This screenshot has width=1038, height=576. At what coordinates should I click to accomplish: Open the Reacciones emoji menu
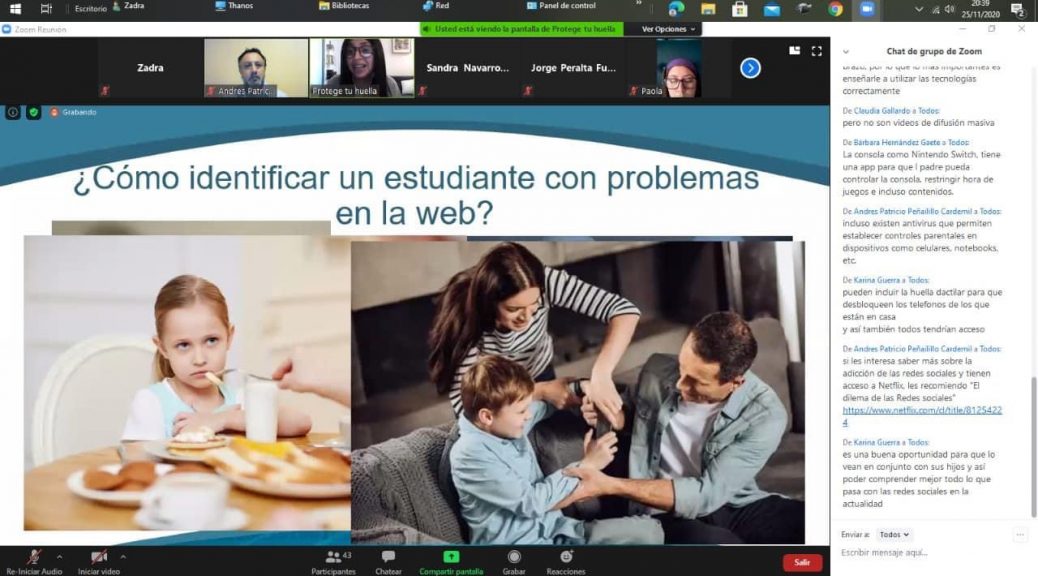click(566, 557)
